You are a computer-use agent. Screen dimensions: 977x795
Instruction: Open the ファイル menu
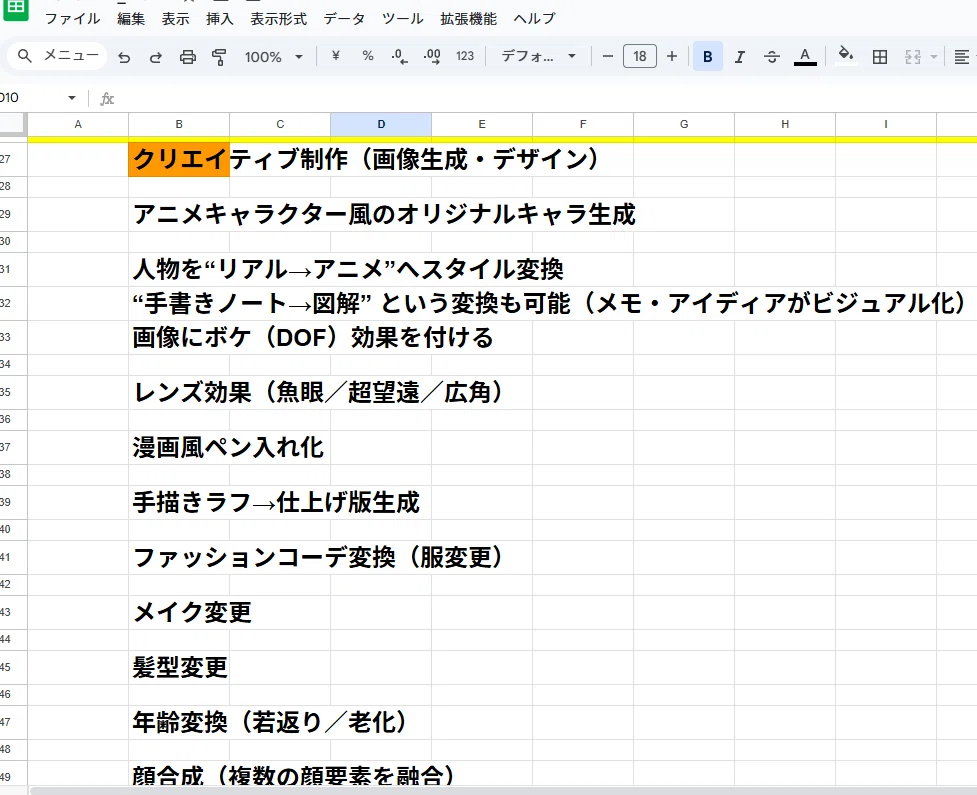[72, 19]
